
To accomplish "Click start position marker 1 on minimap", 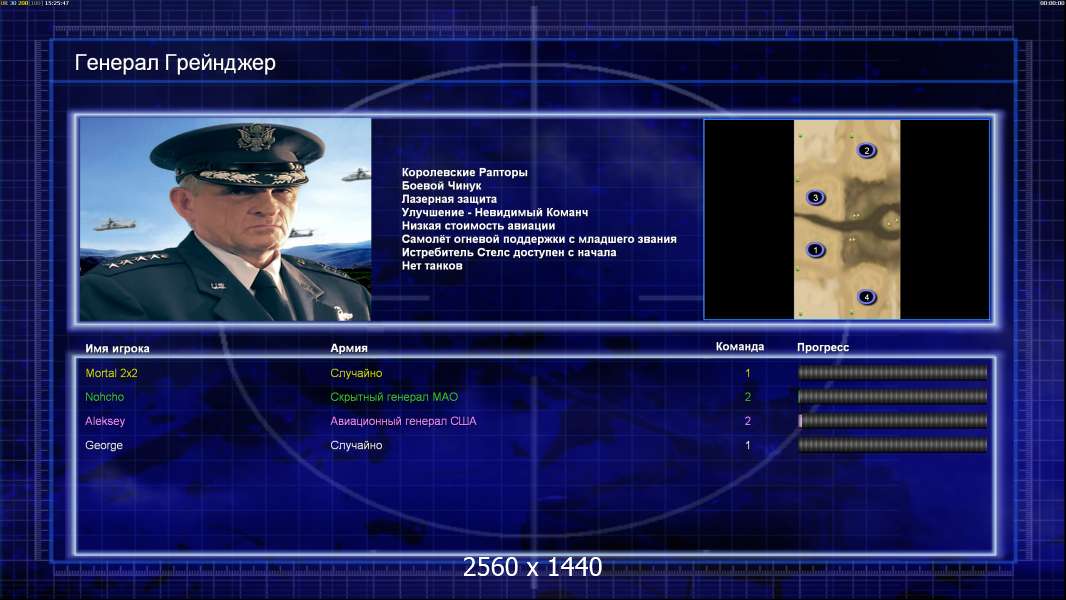I will pos(815,250).
